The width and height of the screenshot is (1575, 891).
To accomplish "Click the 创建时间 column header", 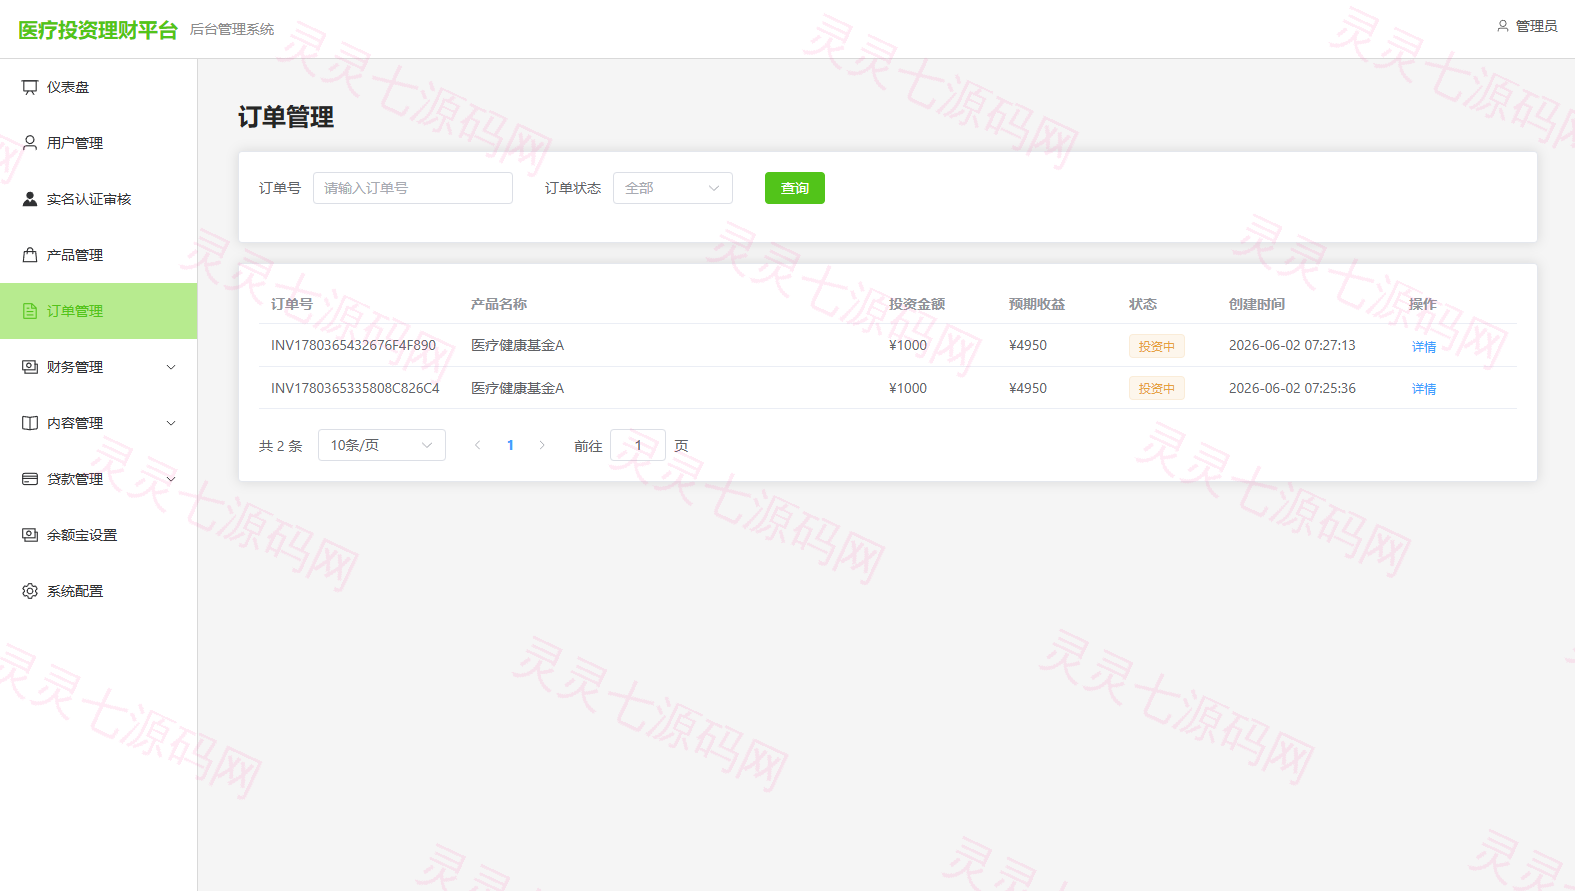I will pyautogui.click(x=1257, y=304).
